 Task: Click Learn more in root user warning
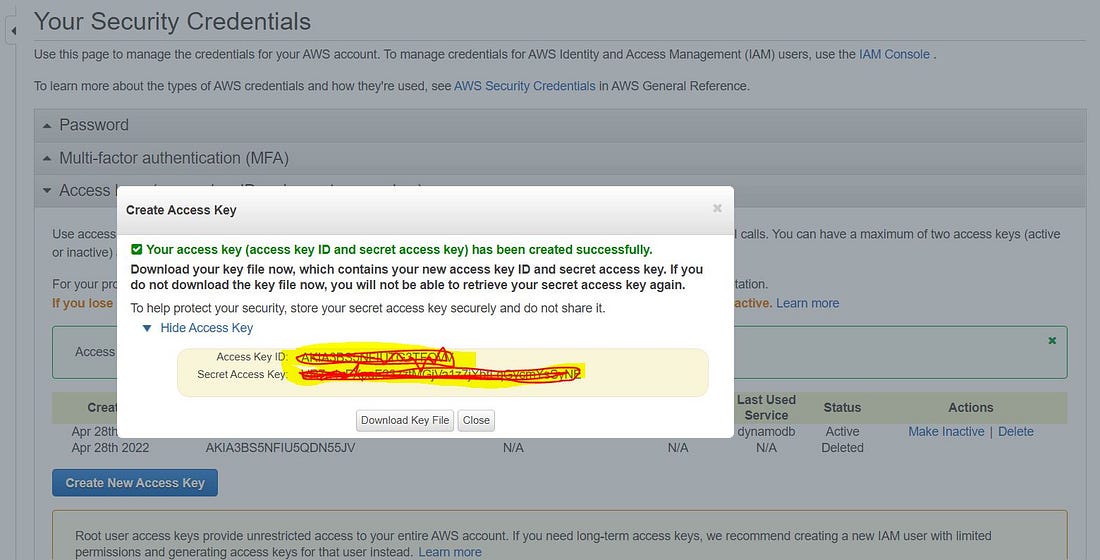pyautogui.click(x=450, y=552)
